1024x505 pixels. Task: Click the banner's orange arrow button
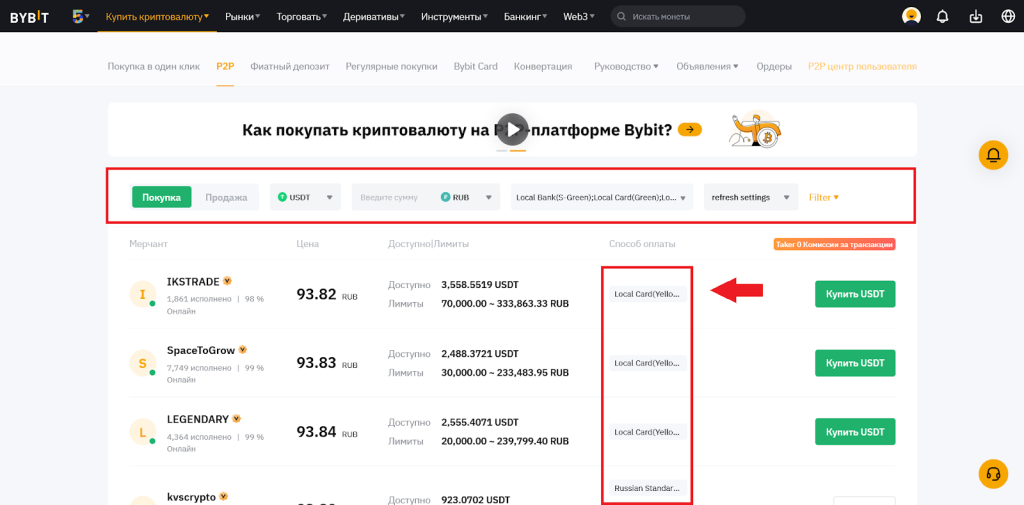click(689, 129)
